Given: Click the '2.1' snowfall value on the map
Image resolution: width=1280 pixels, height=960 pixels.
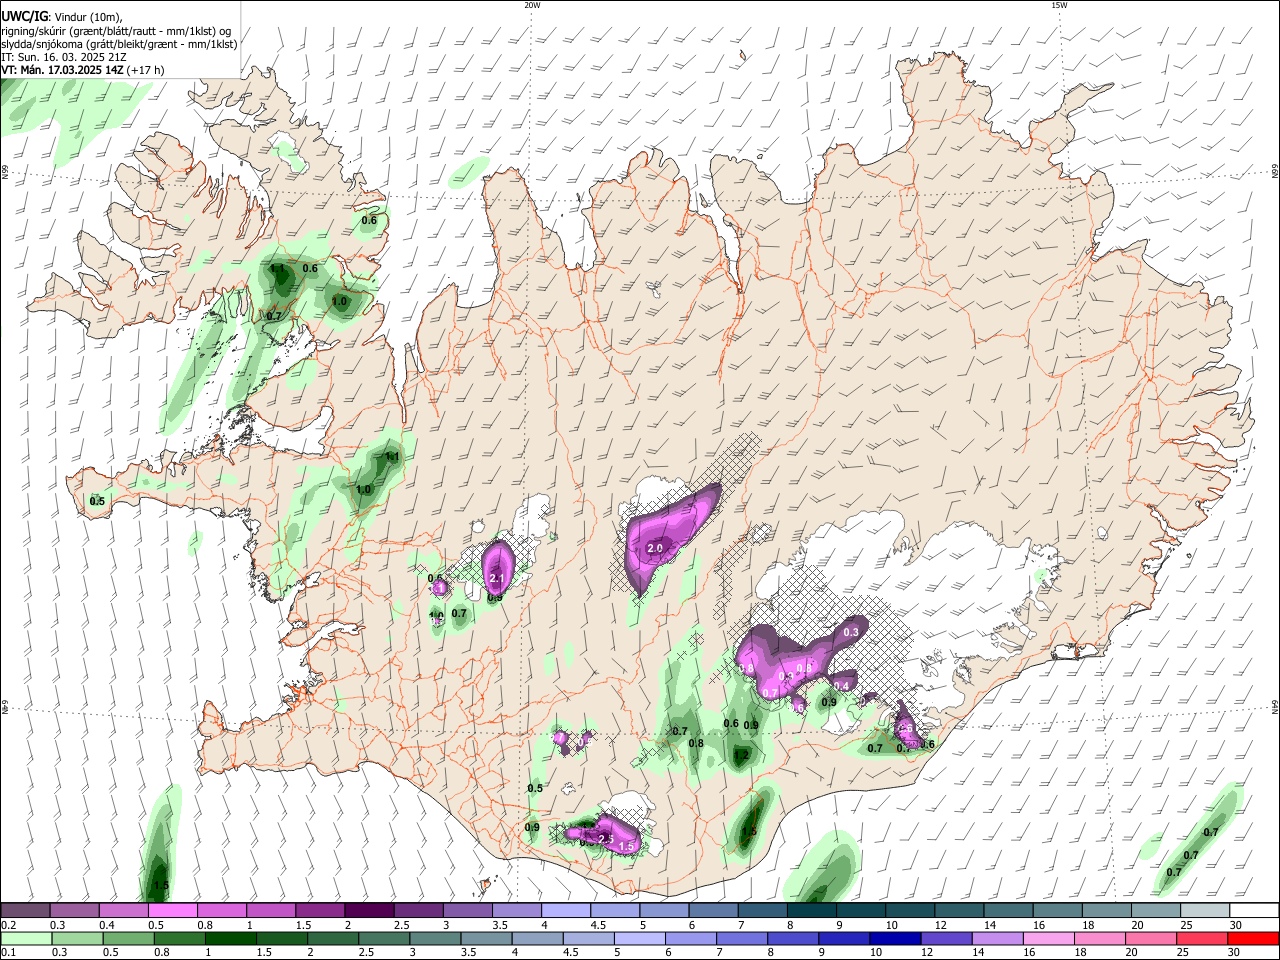Looking at the screenshot, I should pyautogui.click(x=496, y=578).
